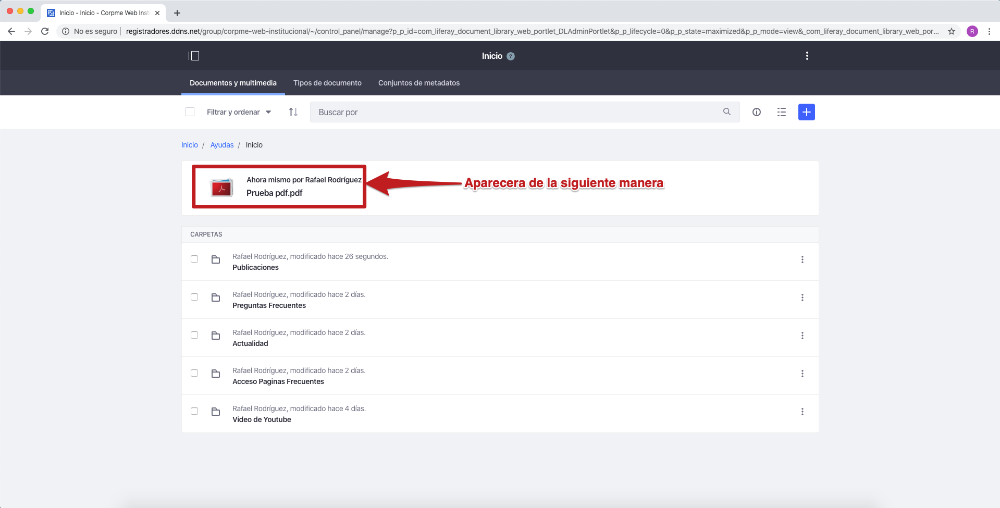Reload the page in browser
Viewport: 1000px width, 508px height.
click(45, 31)
